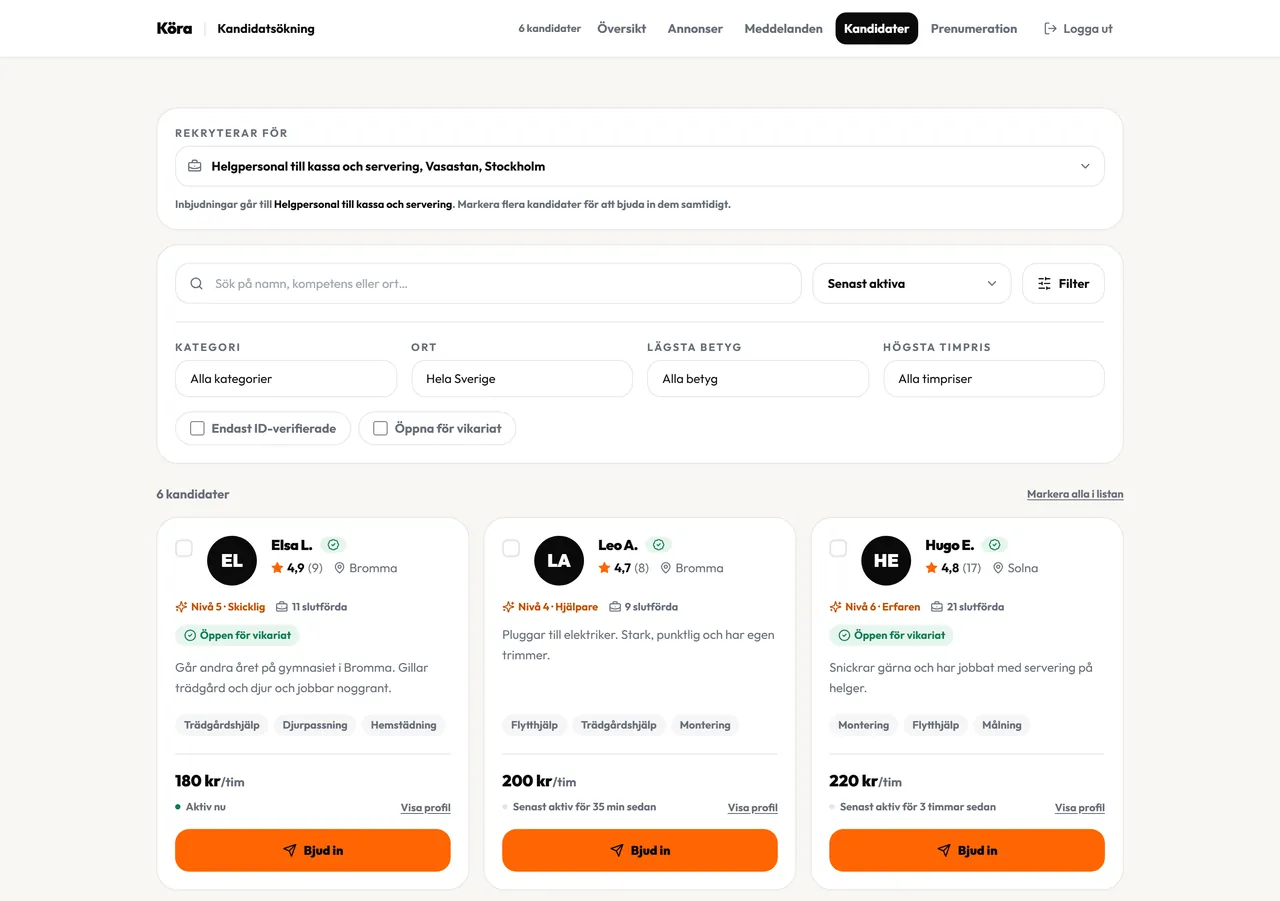
Task: Open the Ort dropdown showing Hela Sverige
Action: tap(522, 379)
